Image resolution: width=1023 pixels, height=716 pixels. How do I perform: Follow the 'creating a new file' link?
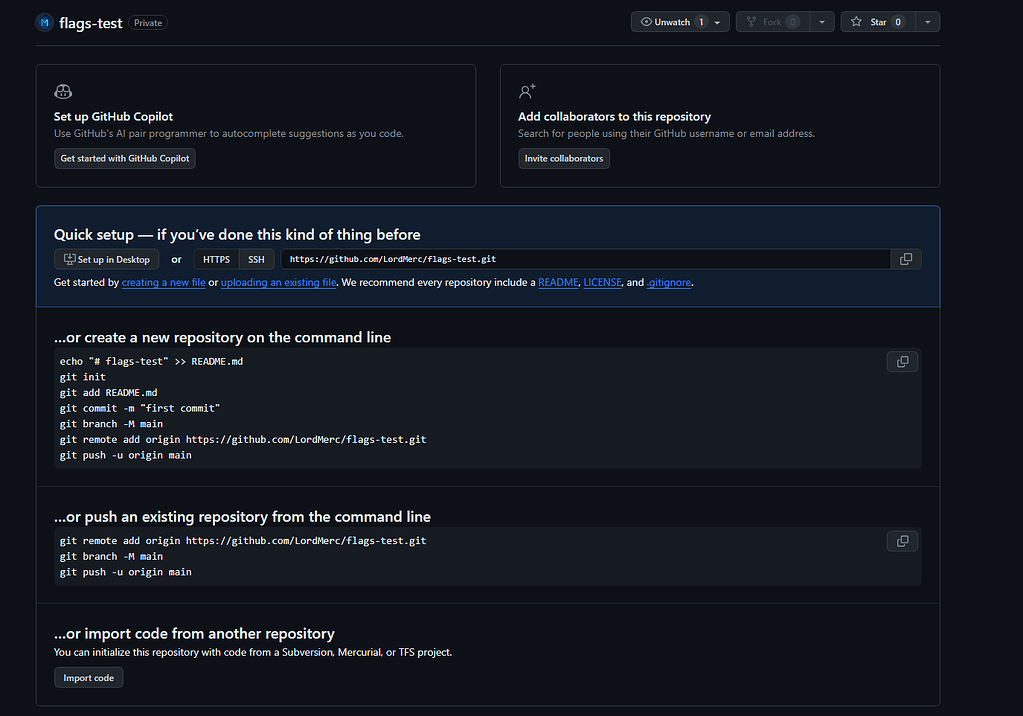tap(163, 283)
